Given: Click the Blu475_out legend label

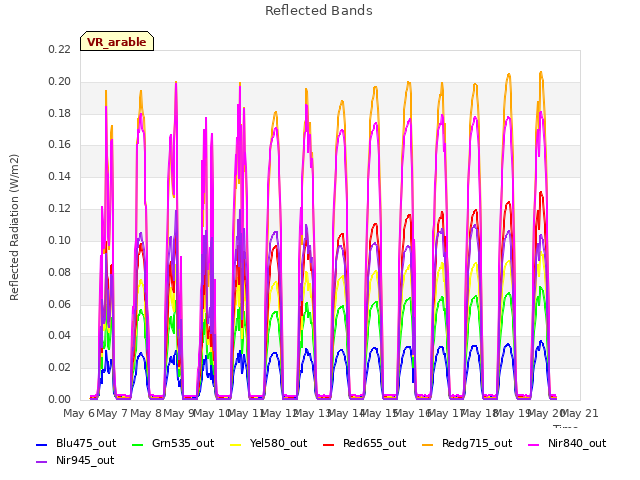Looking at the screenshot, I should coord(86,444).
